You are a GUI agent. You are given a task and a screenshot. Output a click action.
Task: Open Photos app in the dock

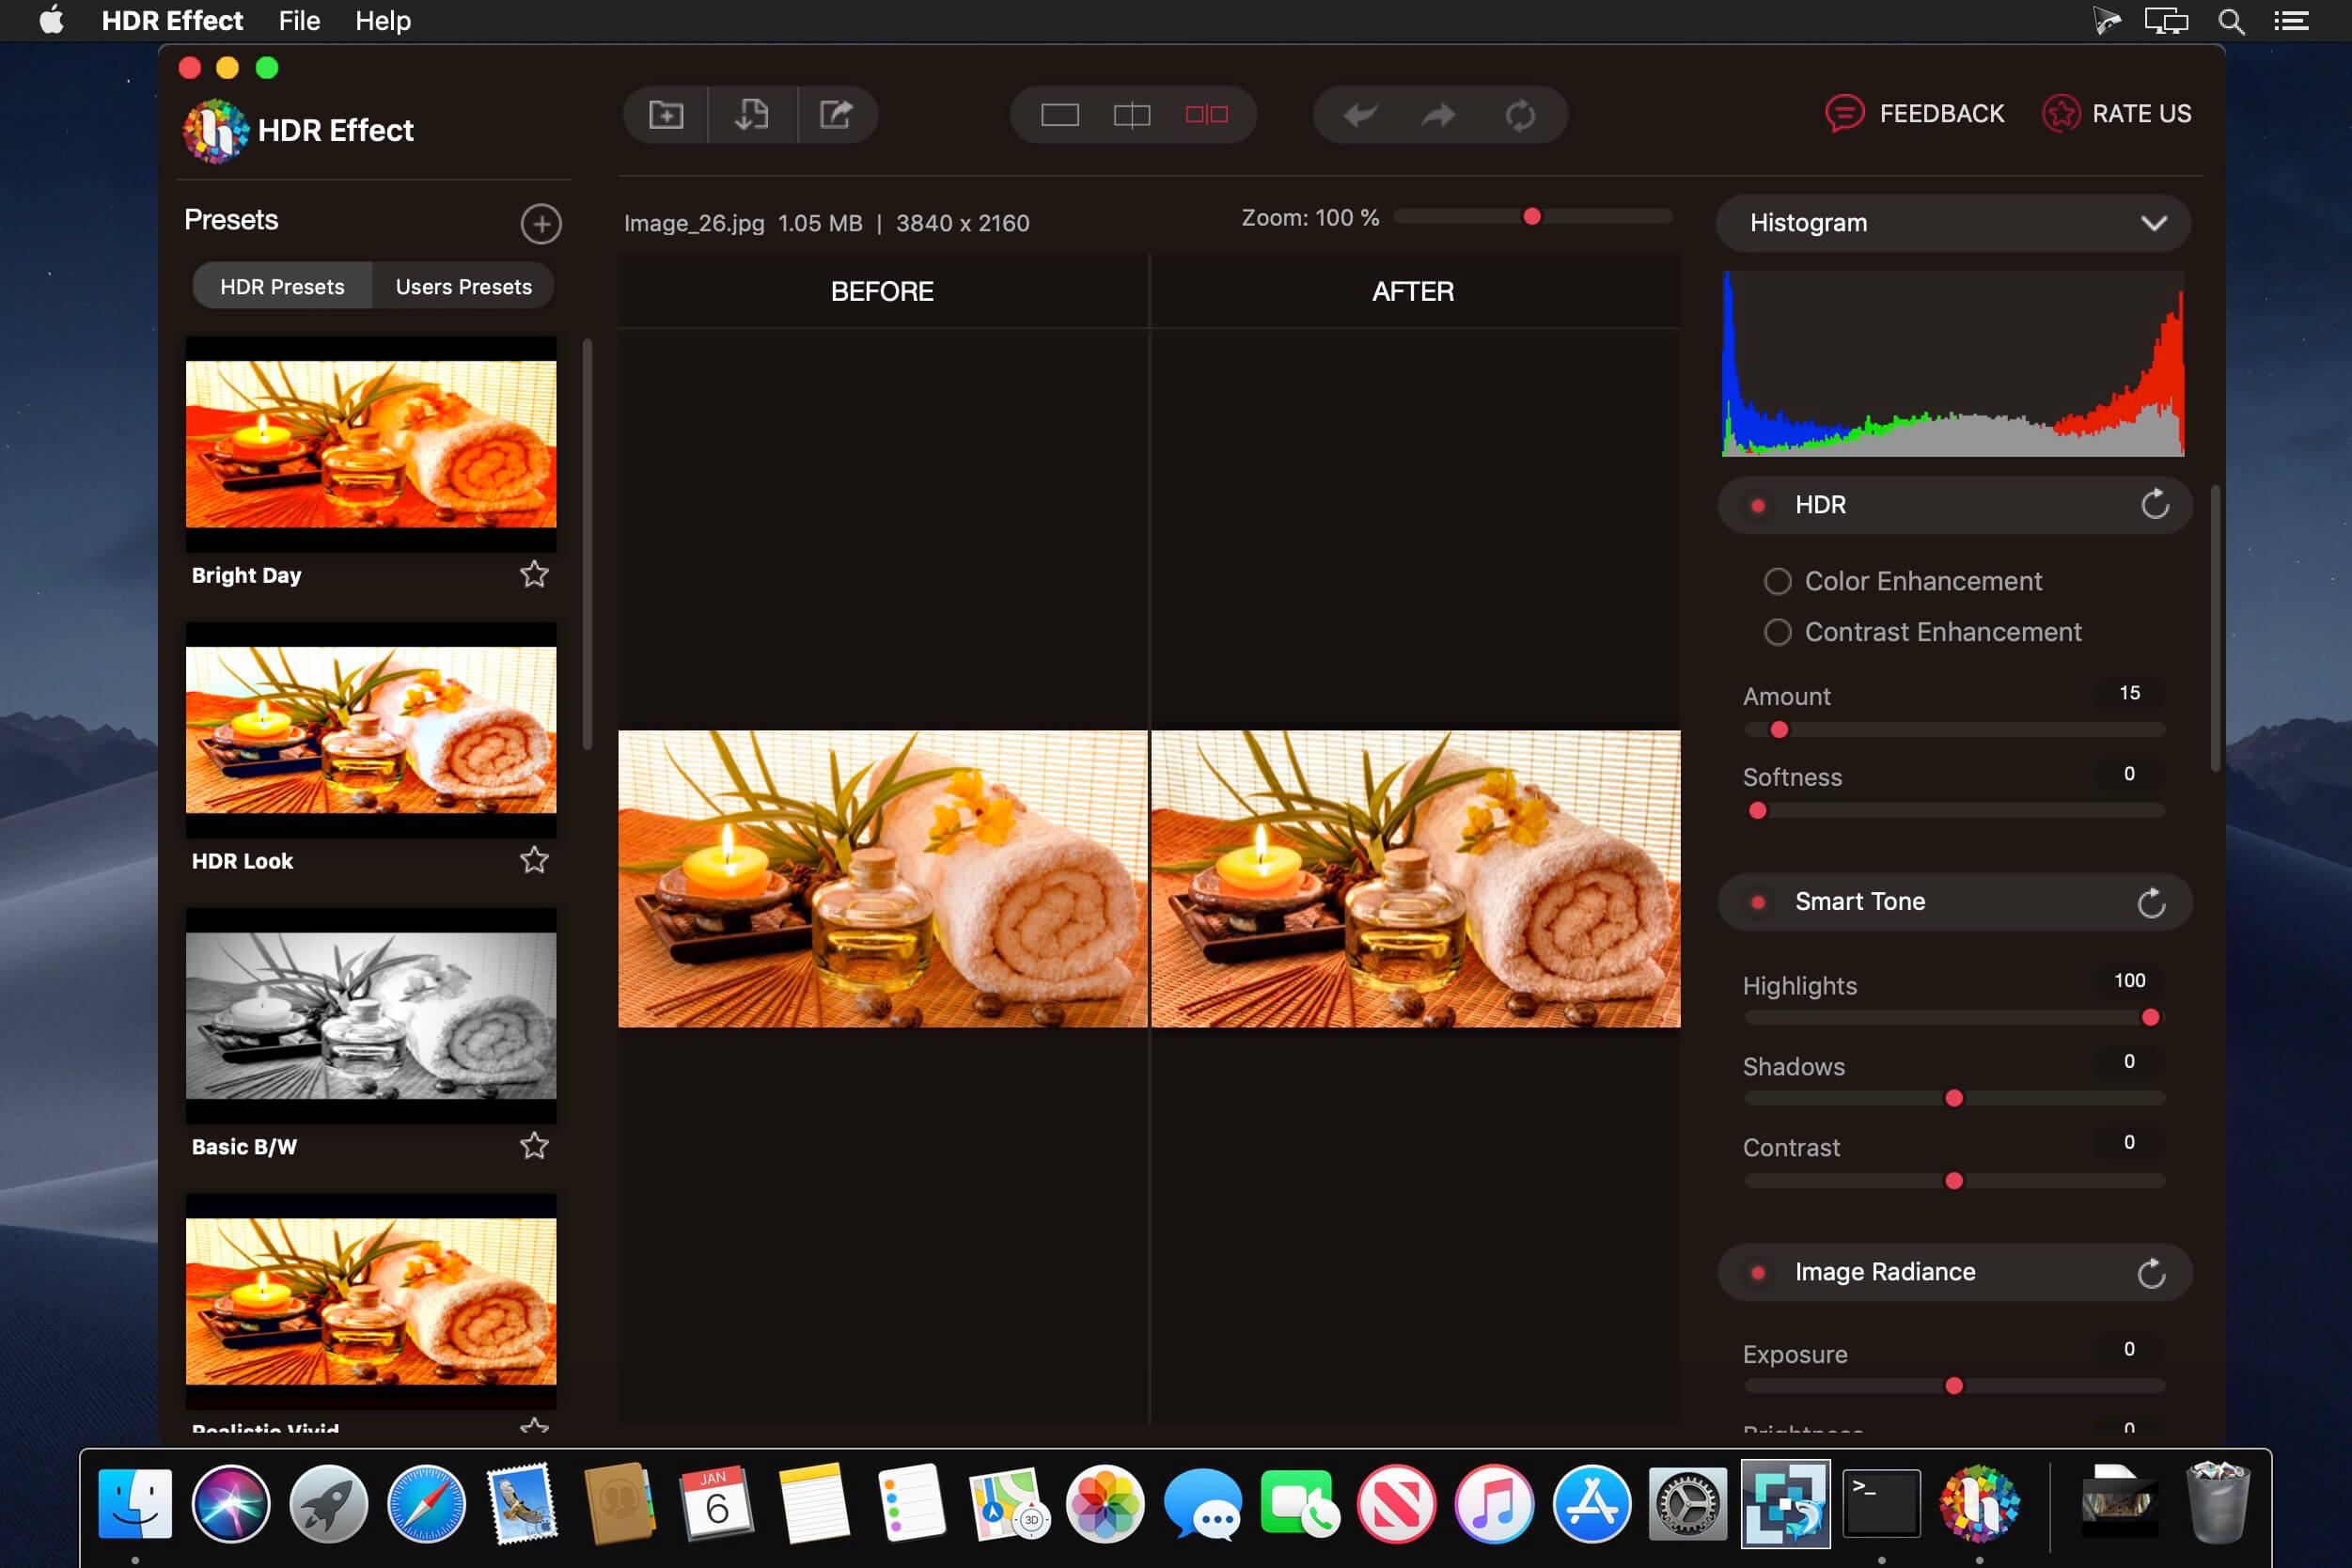[1105, 1504]
